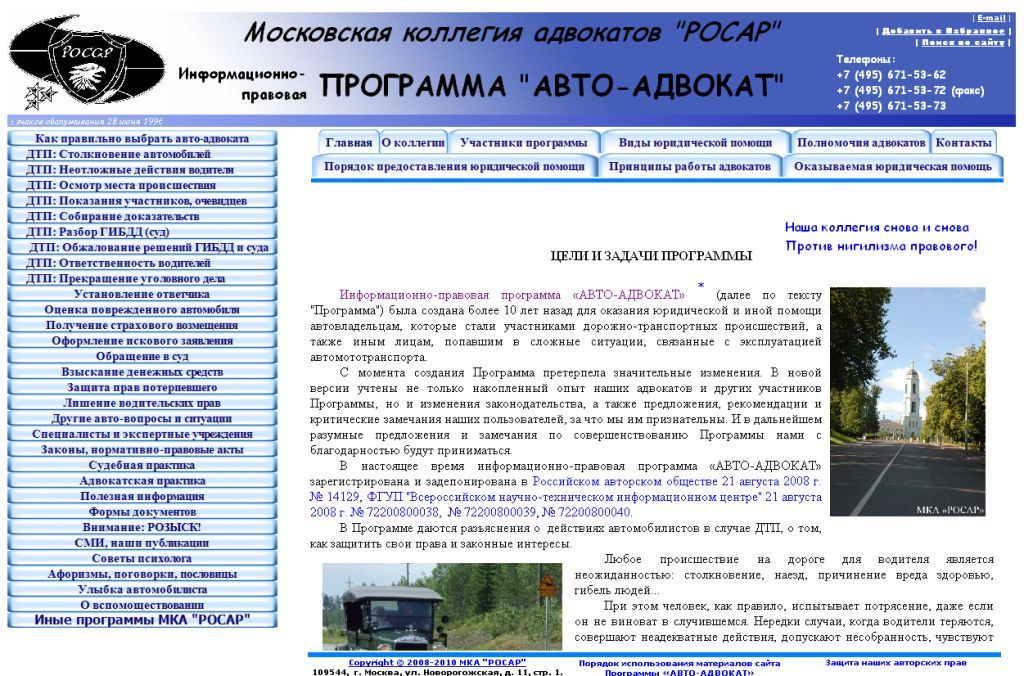This screenshot has height=676, width=1024.
Task: Open Российском авторском обществе registration link
Action: [677, 482]
